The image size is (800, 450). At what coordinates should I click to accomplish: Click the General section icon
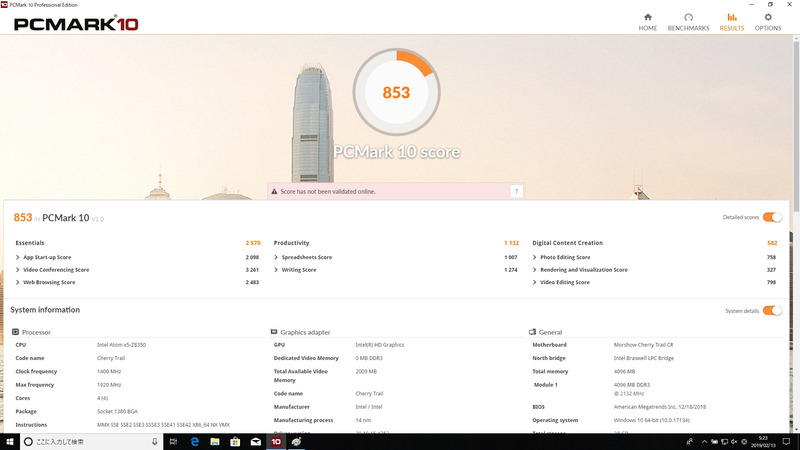click(532, 332)
